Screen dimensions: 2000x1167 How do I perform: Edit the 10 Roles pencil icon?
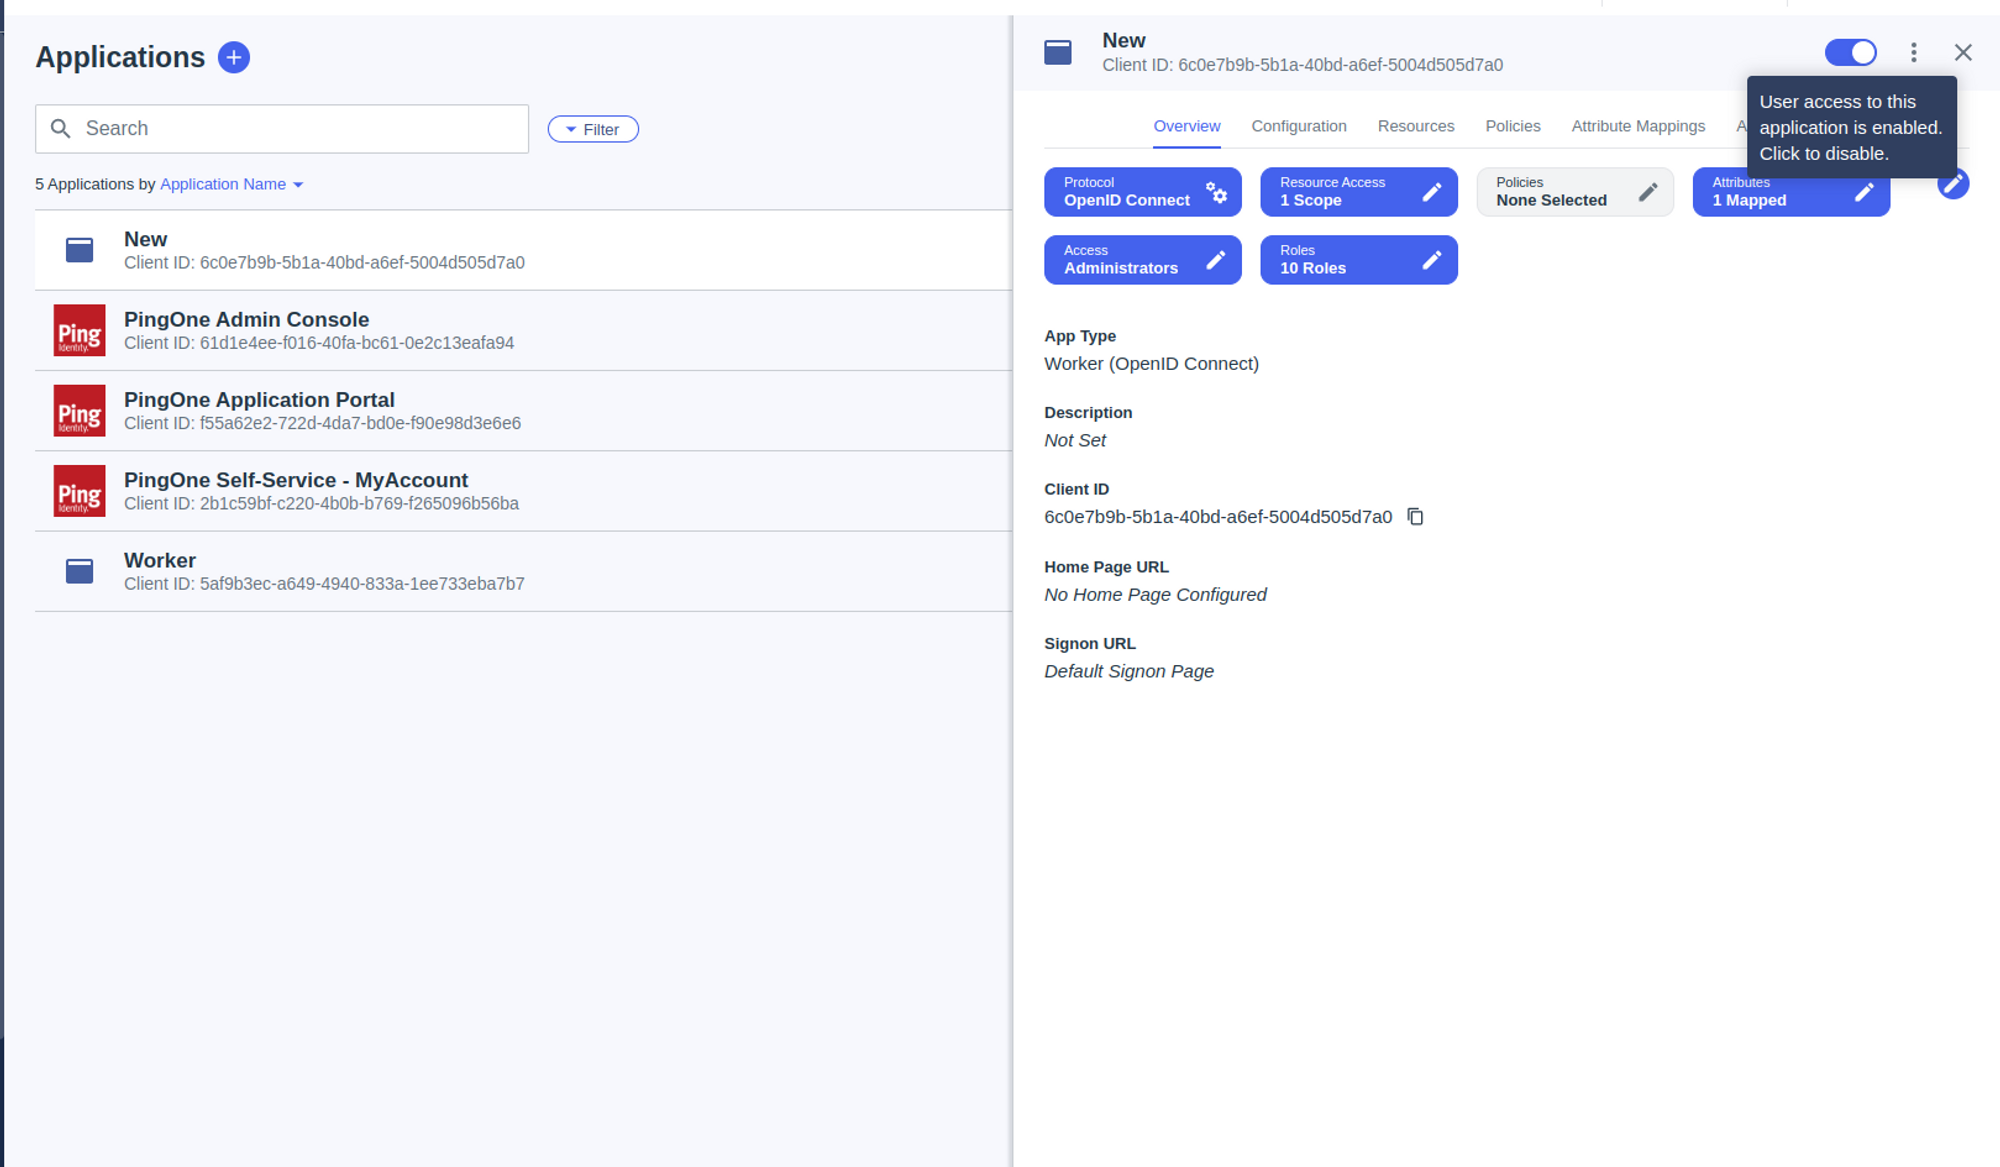click(x=1431, y=260)
